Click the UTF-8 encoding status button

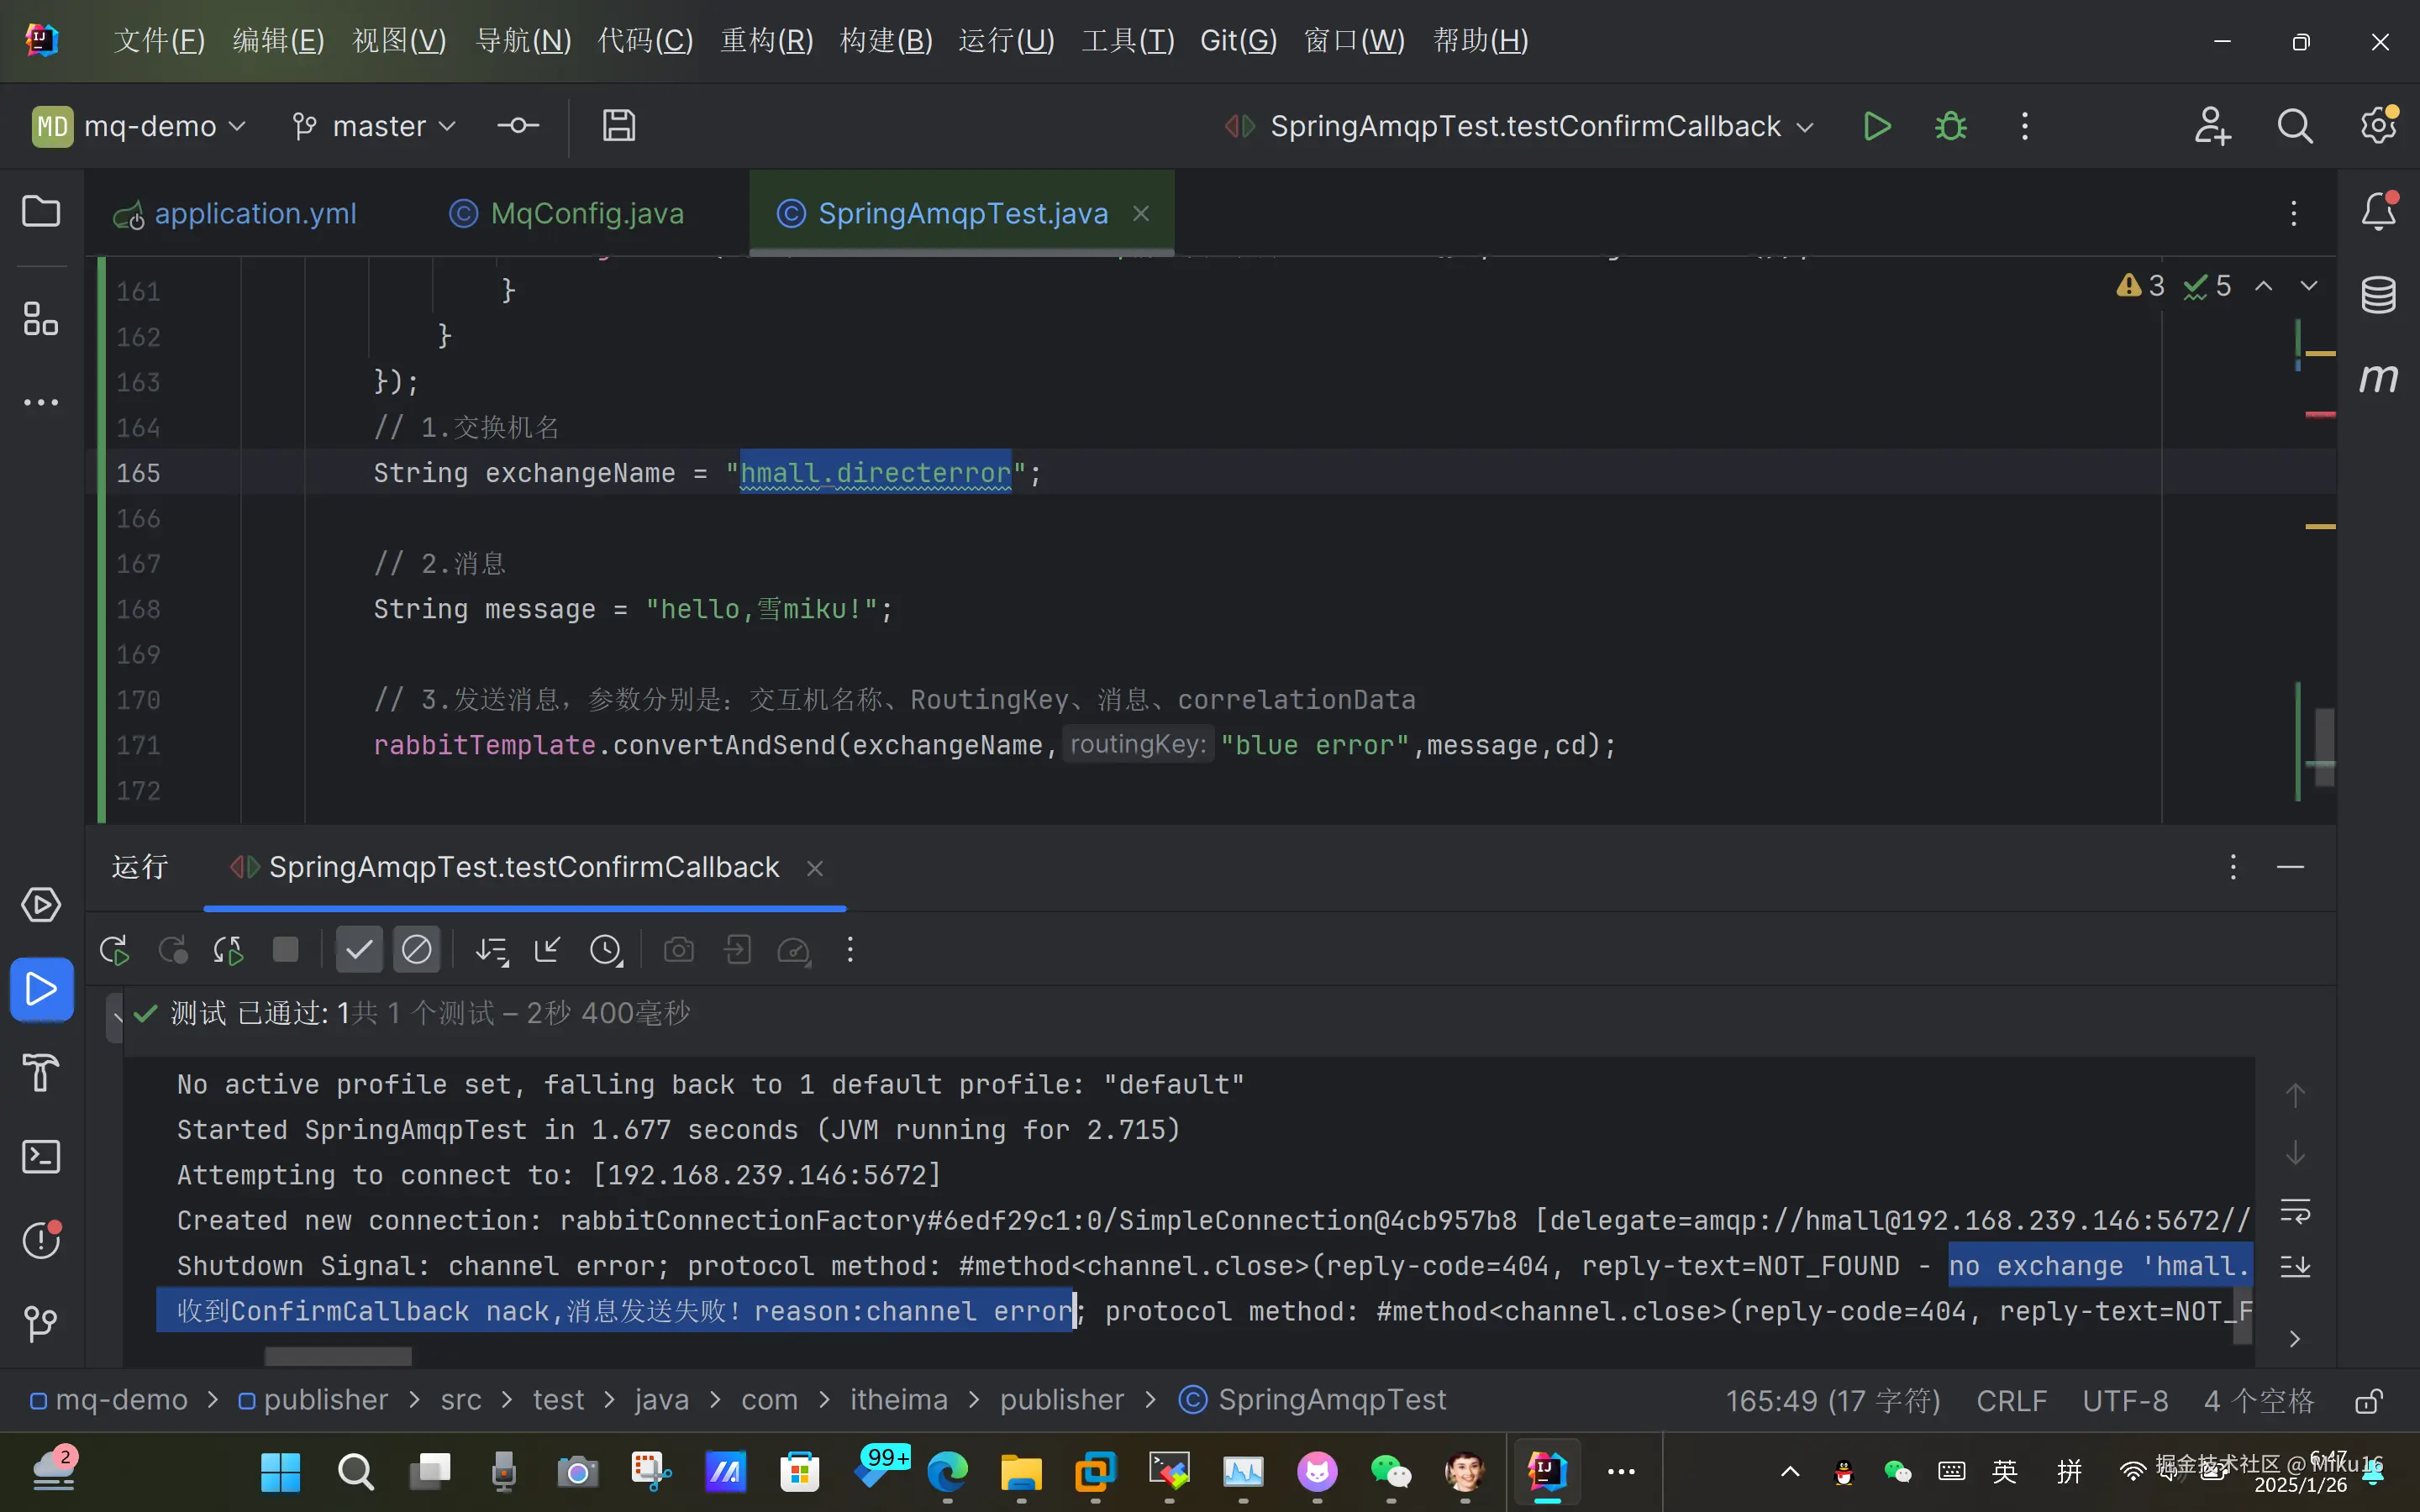point(2125,1400)
